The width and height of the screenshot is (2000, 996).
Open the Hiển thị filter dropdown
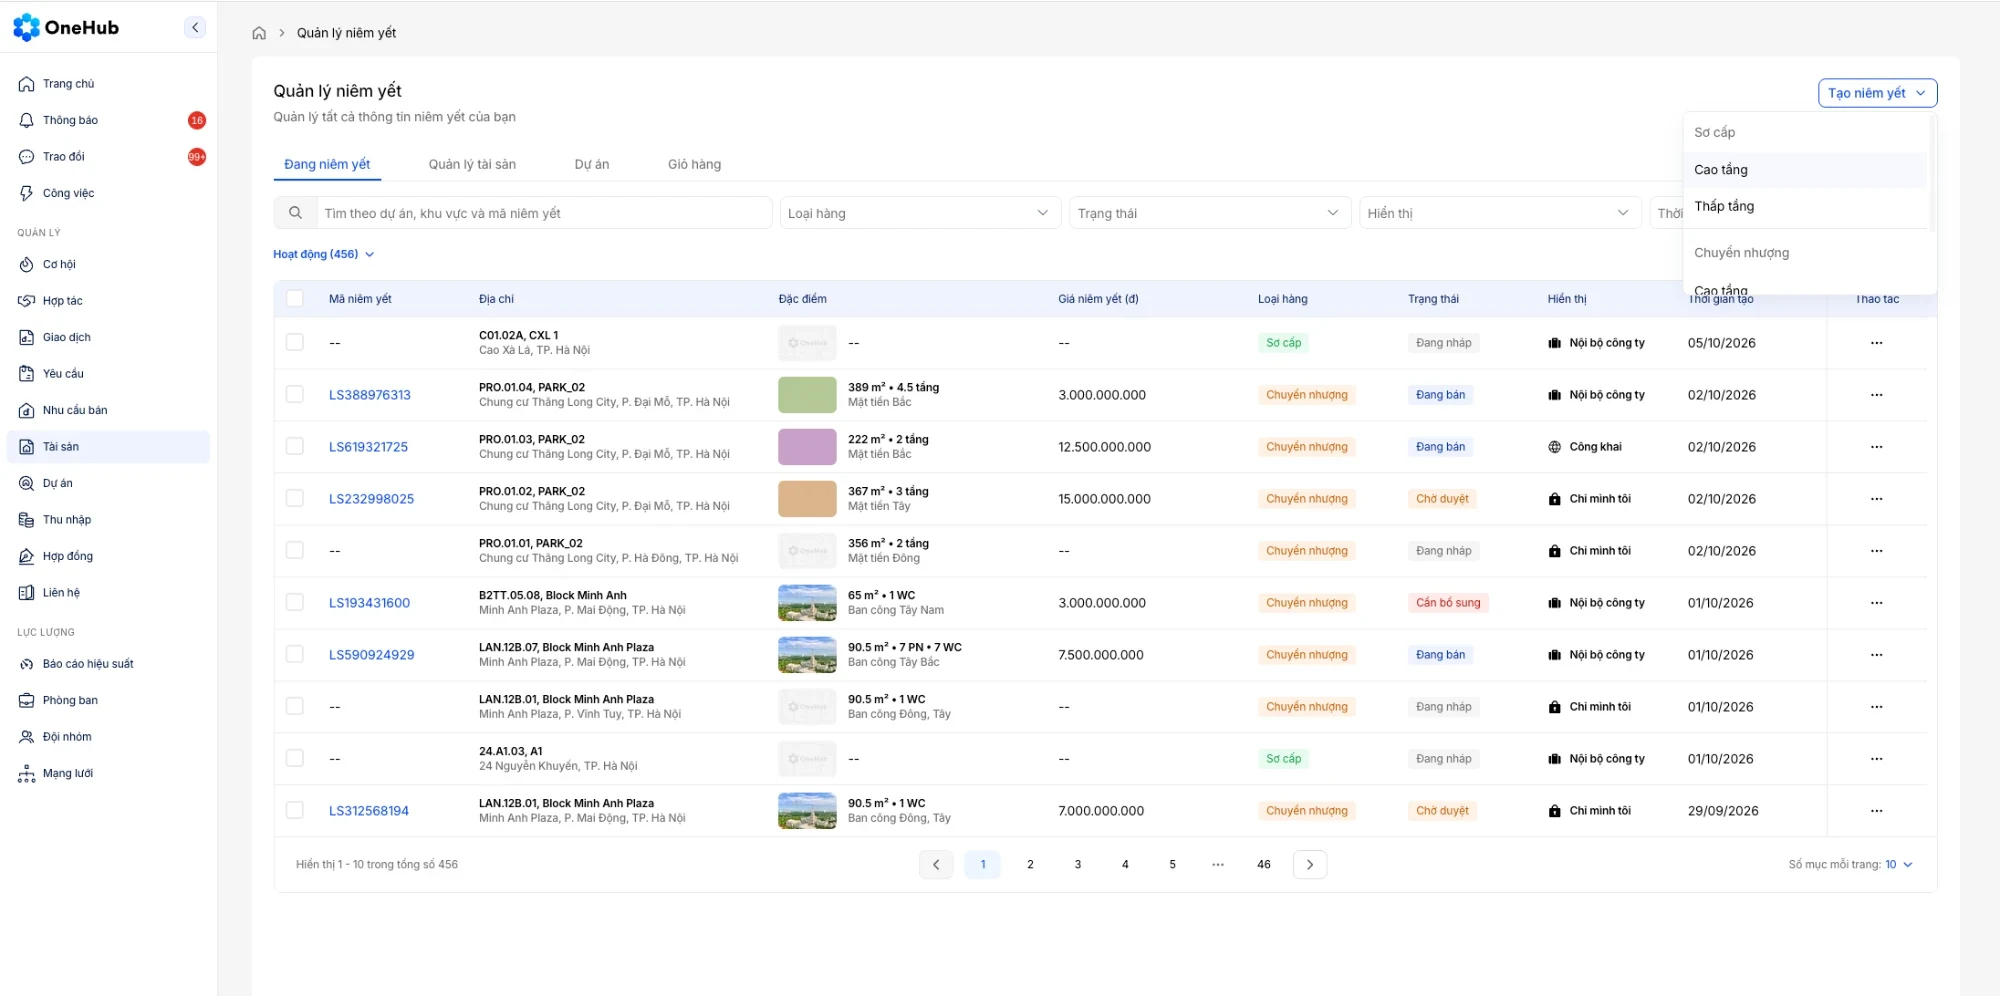[1500, 213]
